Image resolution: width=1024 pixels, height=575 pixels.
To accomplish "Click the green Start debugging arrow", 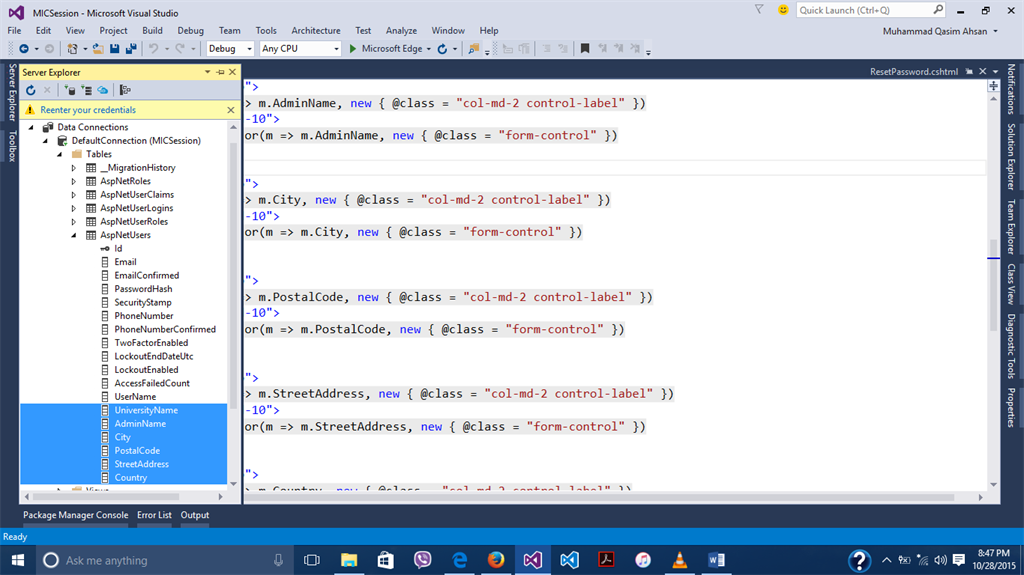I will pyautogui.click(x=353, y=48).
